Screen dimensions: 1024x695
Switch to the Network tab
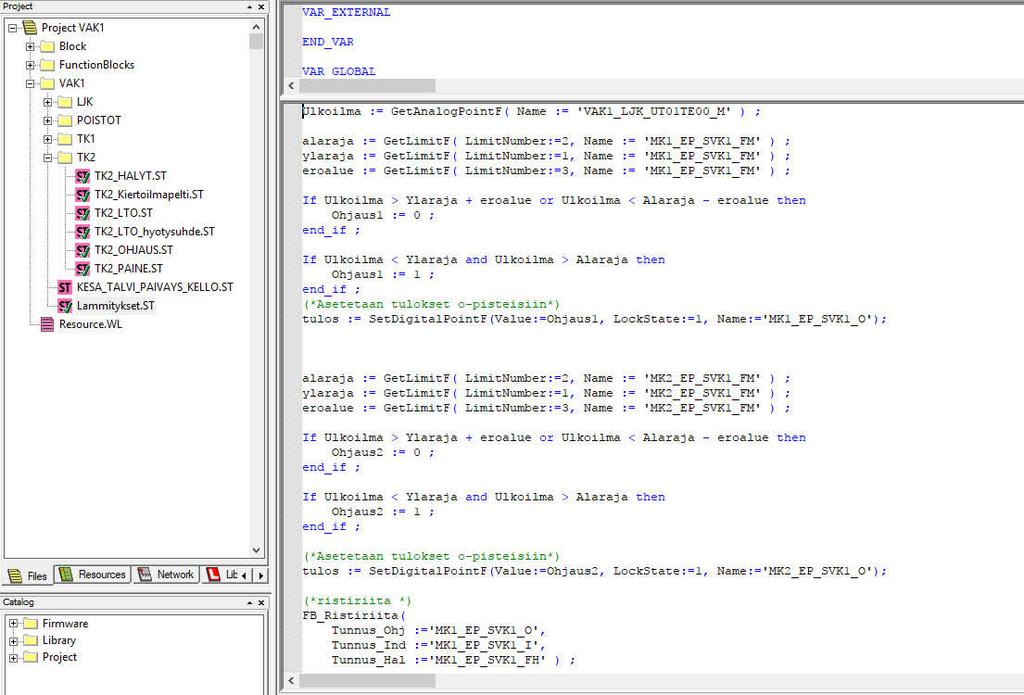pyautogui.click(x=166, y=575)
